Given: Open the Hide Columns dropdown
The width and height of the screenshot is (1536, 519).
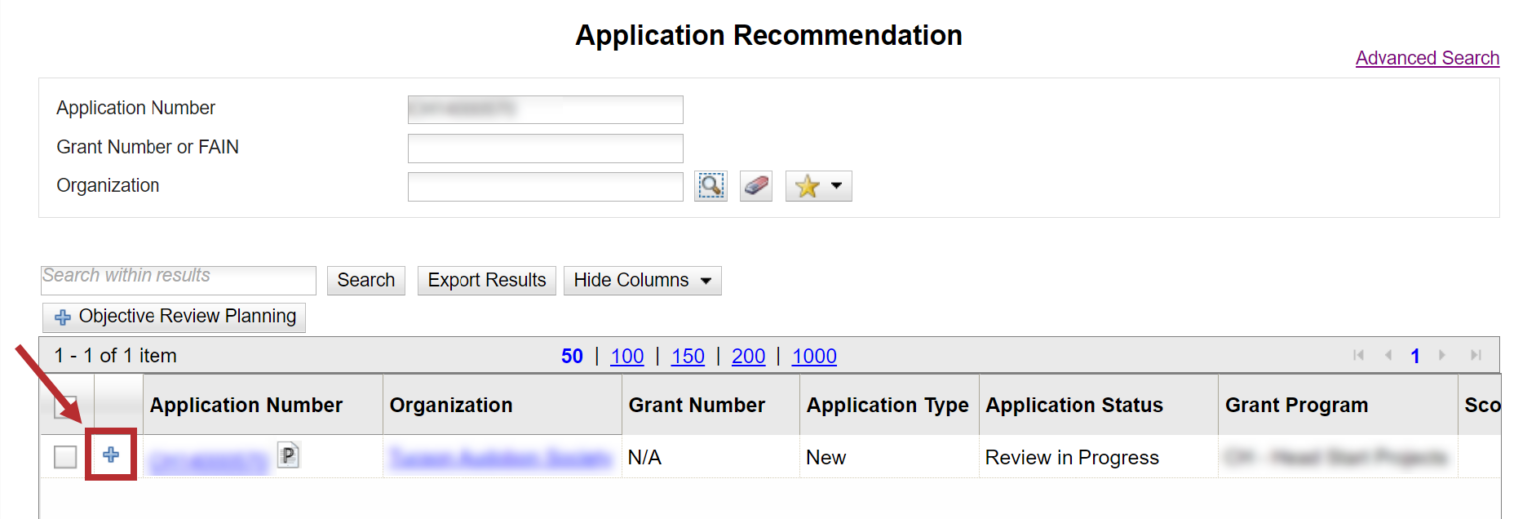Looking at the screenshot, I should (642, 280).
